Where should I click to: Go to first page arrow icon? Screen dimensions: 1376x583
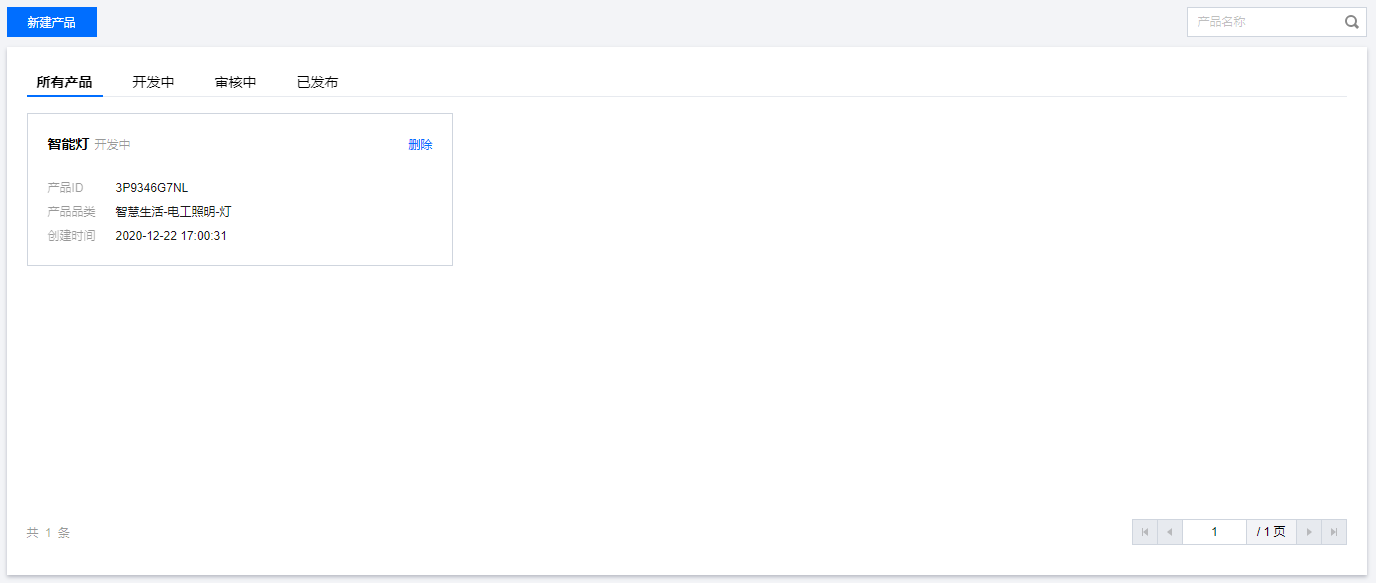pyautogui.click(x=1145, y=532)
